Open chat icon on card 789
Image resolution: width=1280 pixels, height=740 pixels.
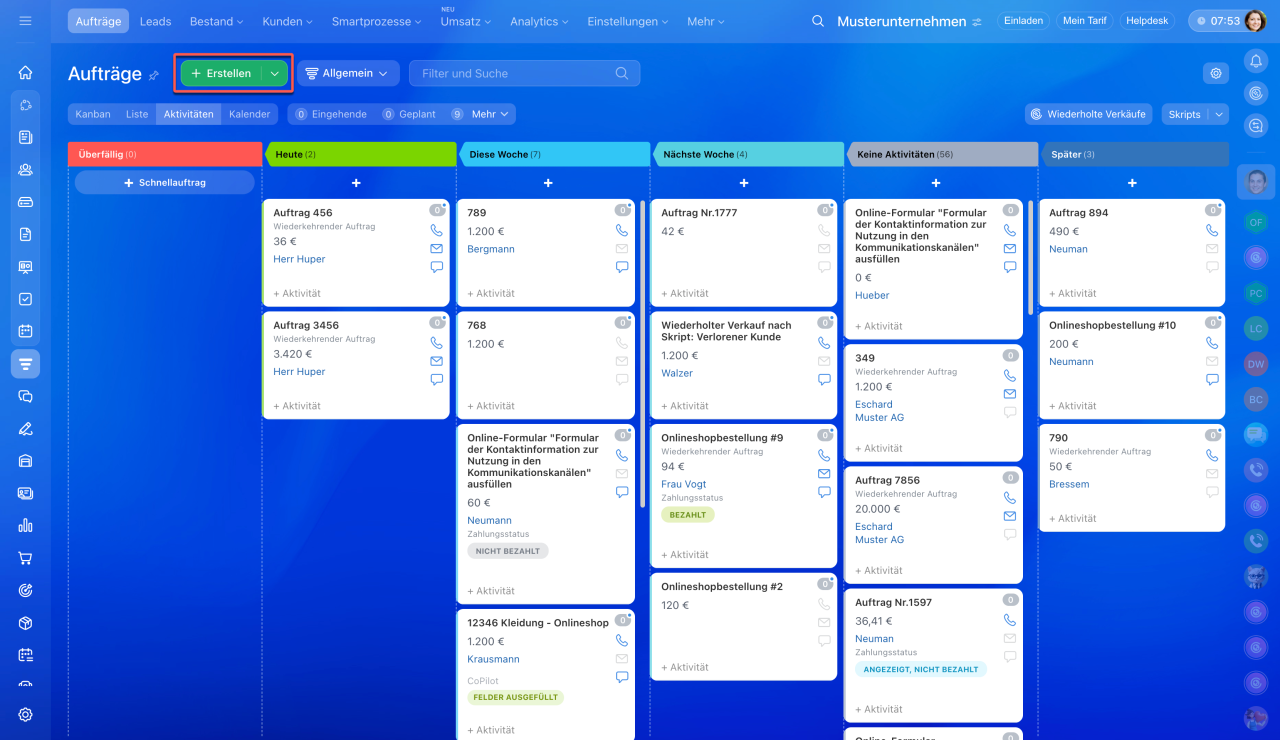622,267
